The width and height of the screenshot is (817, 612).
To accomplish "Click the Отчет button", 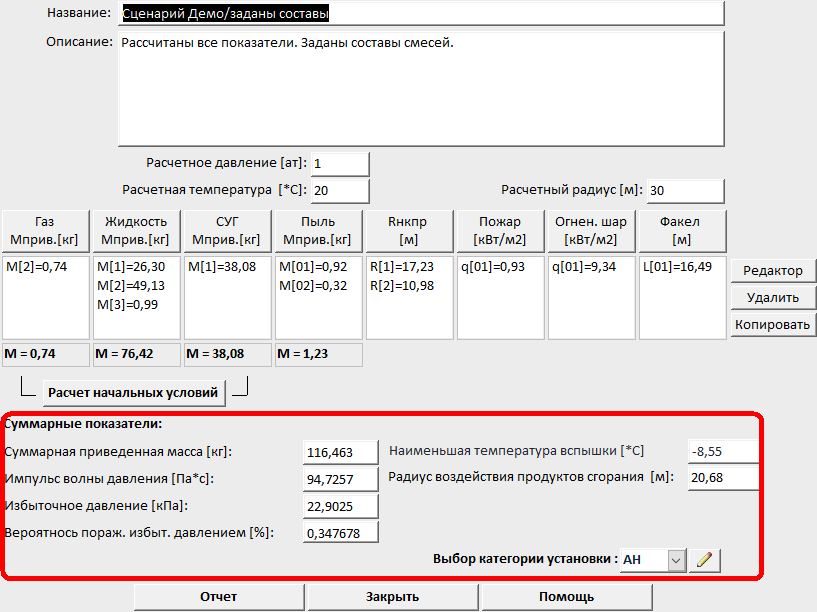I will pyautogui.click(x=219, y=597).
